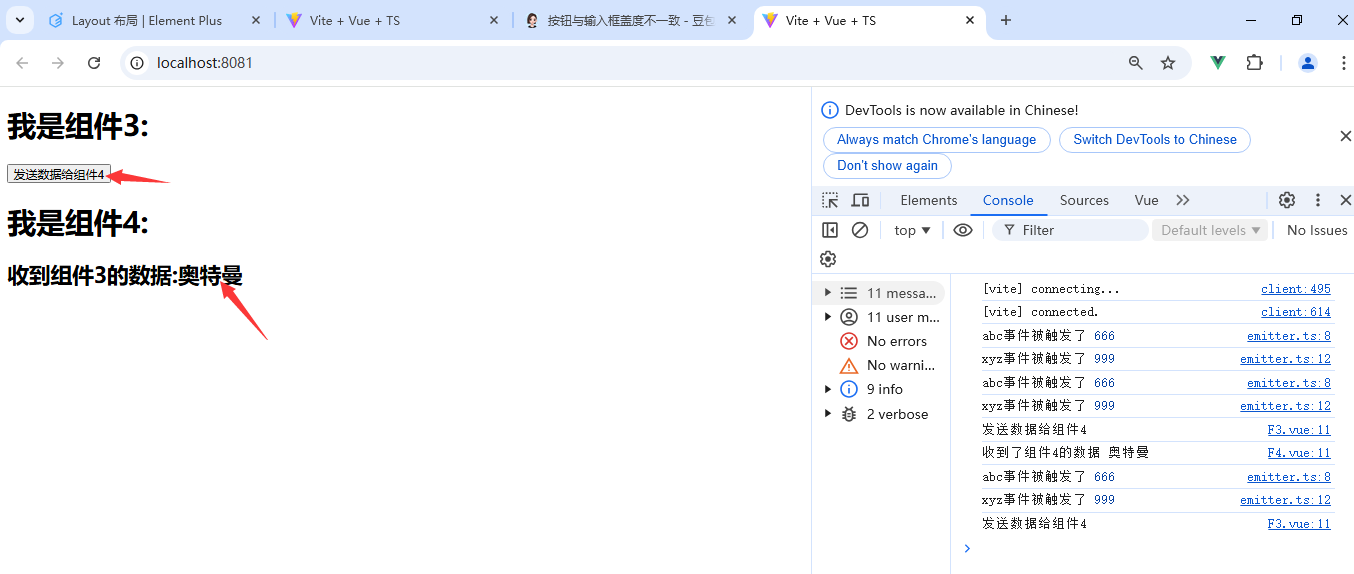Toggle the device toolbar icon
1354x574 pixels.
click(860, 200)
